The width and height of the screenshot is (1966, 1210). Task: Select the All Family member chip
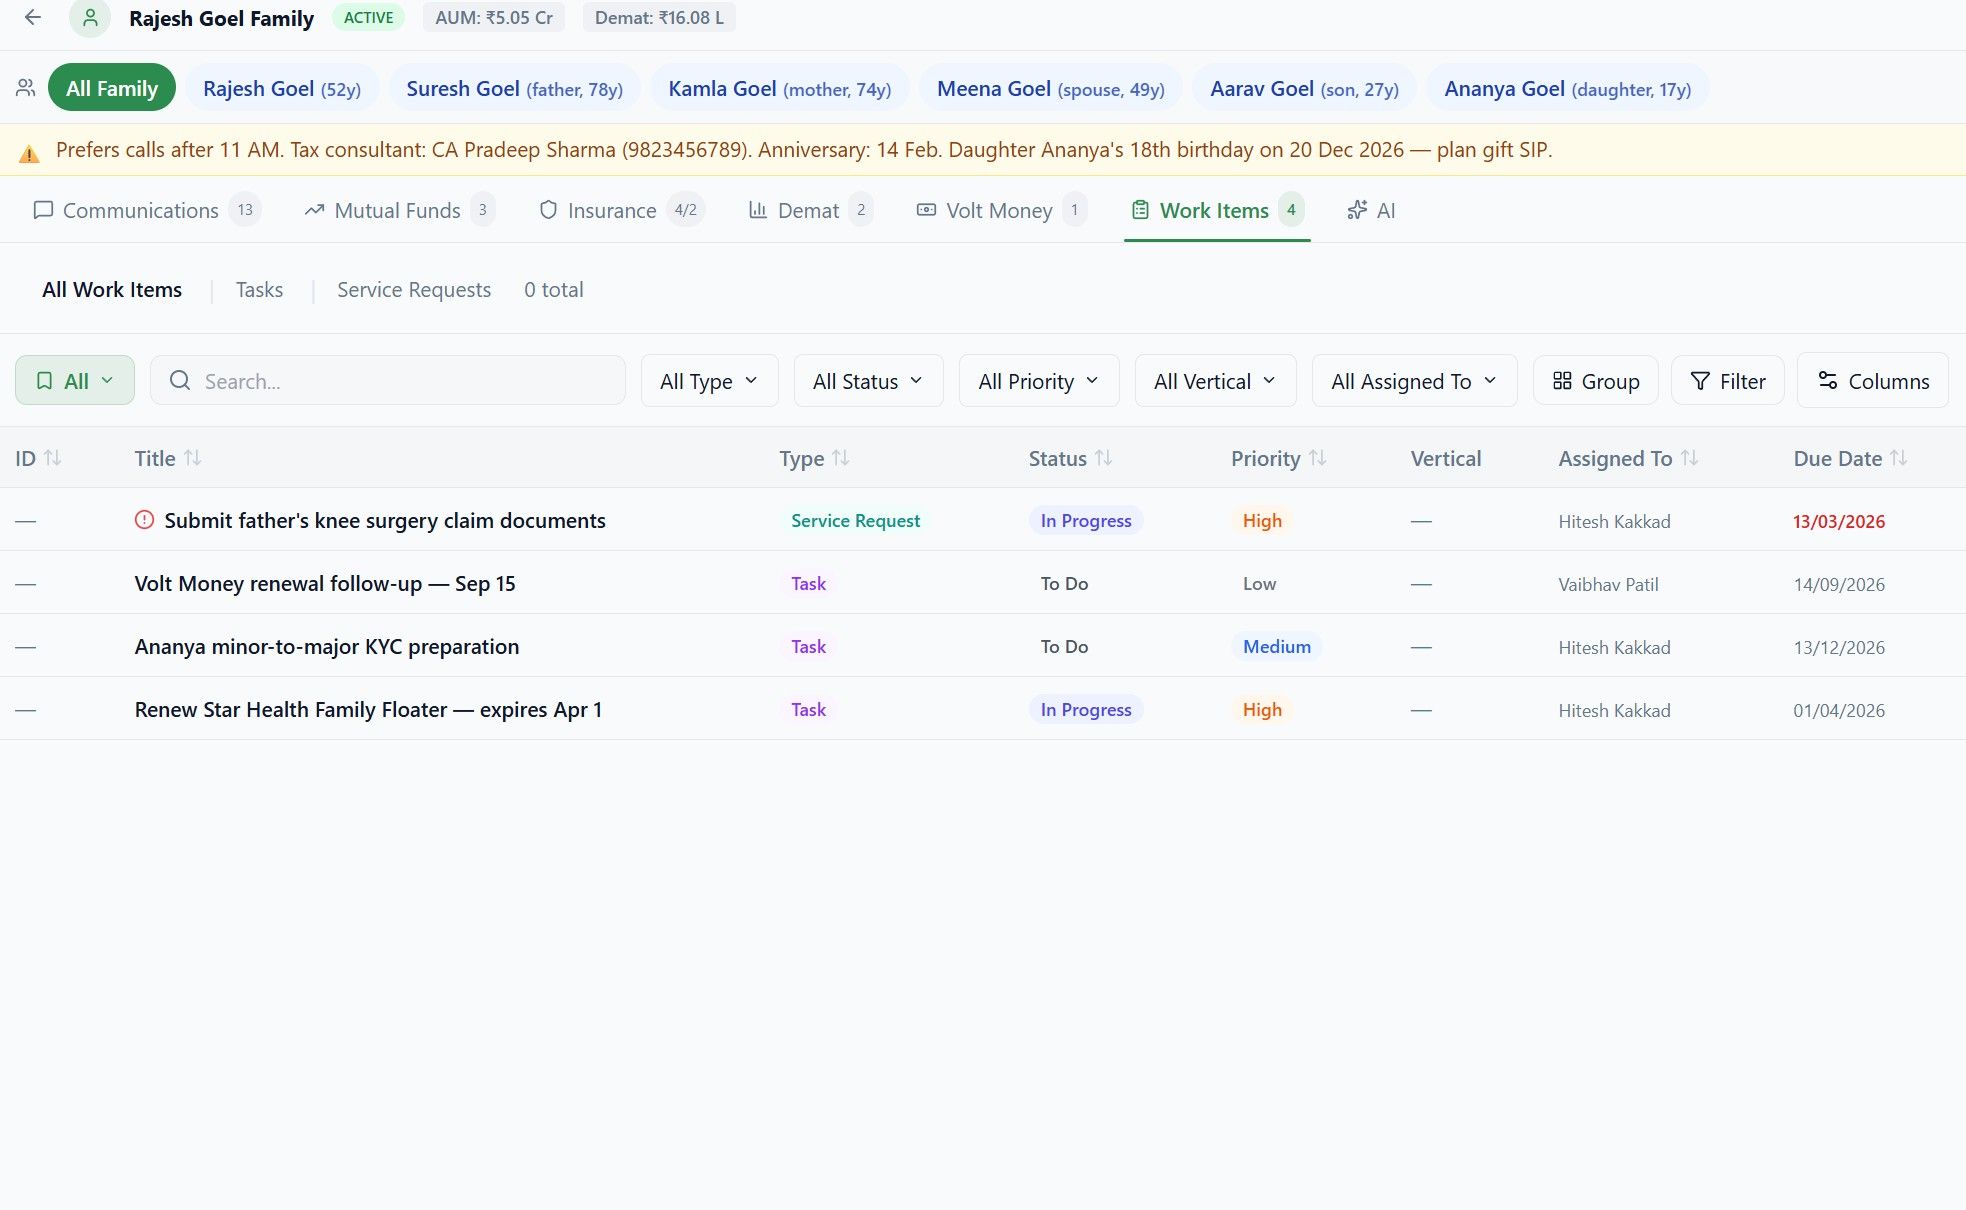pos(111,88)
